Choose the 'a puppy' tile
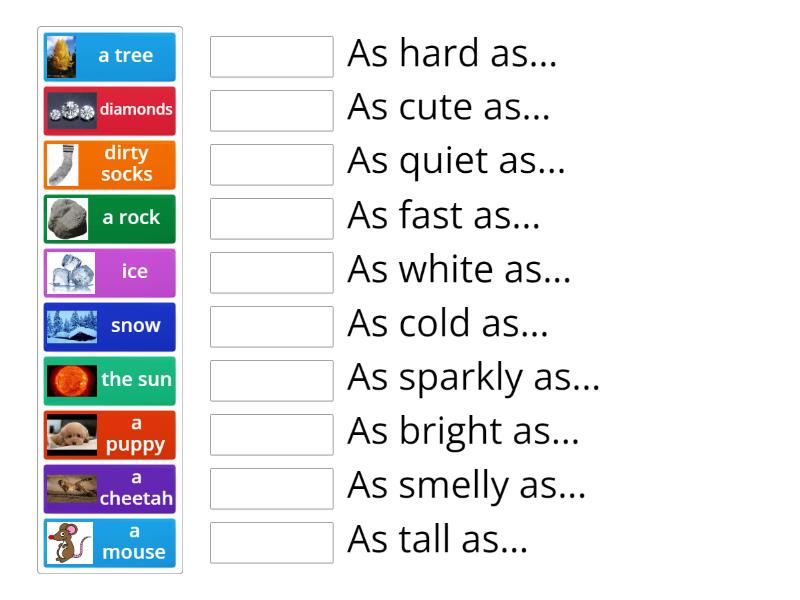This screenshot has height=600, width=800. click(x=109, y=434)
